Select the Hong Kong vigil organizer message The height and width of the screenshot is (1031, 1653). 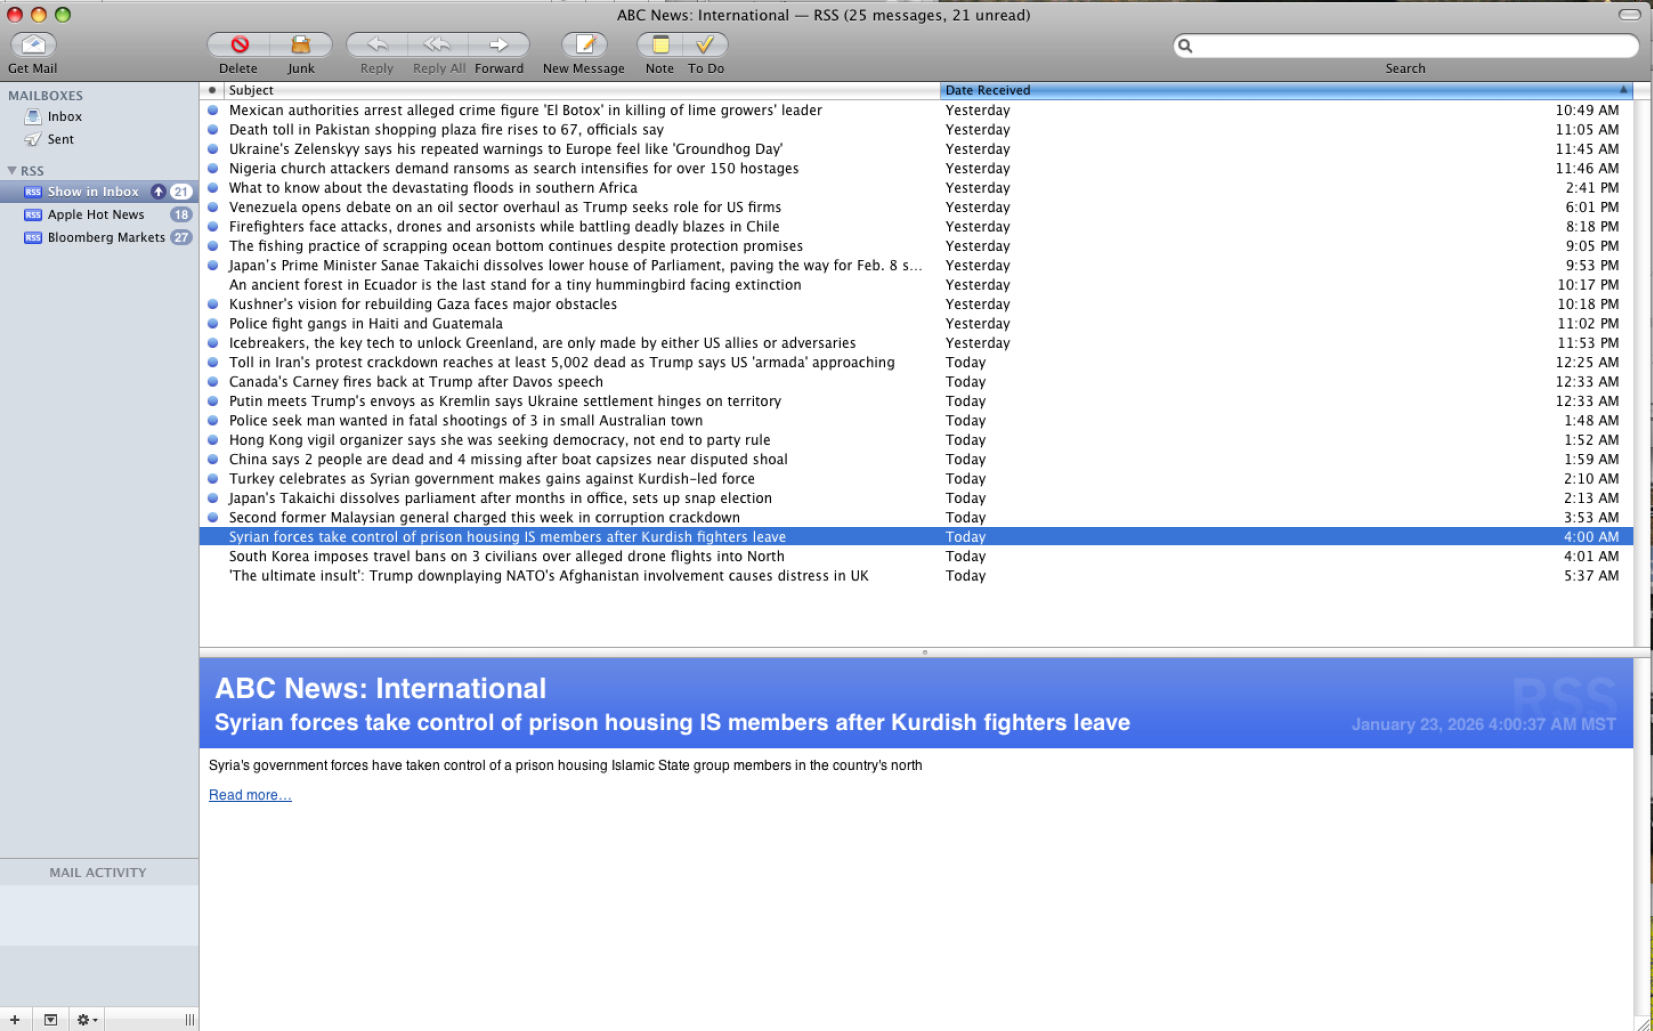pyautogui.click(x=916, y=440)
